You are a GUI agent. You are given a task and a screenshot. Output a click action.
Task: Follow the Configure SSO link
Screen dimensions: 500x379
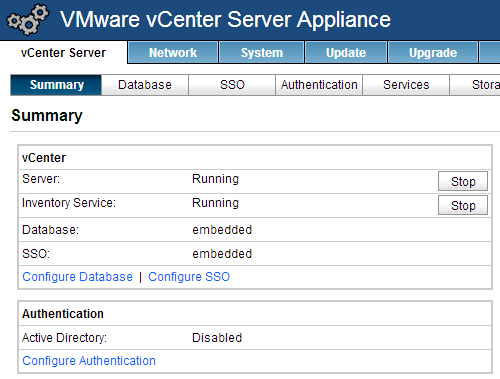[189, 277]
